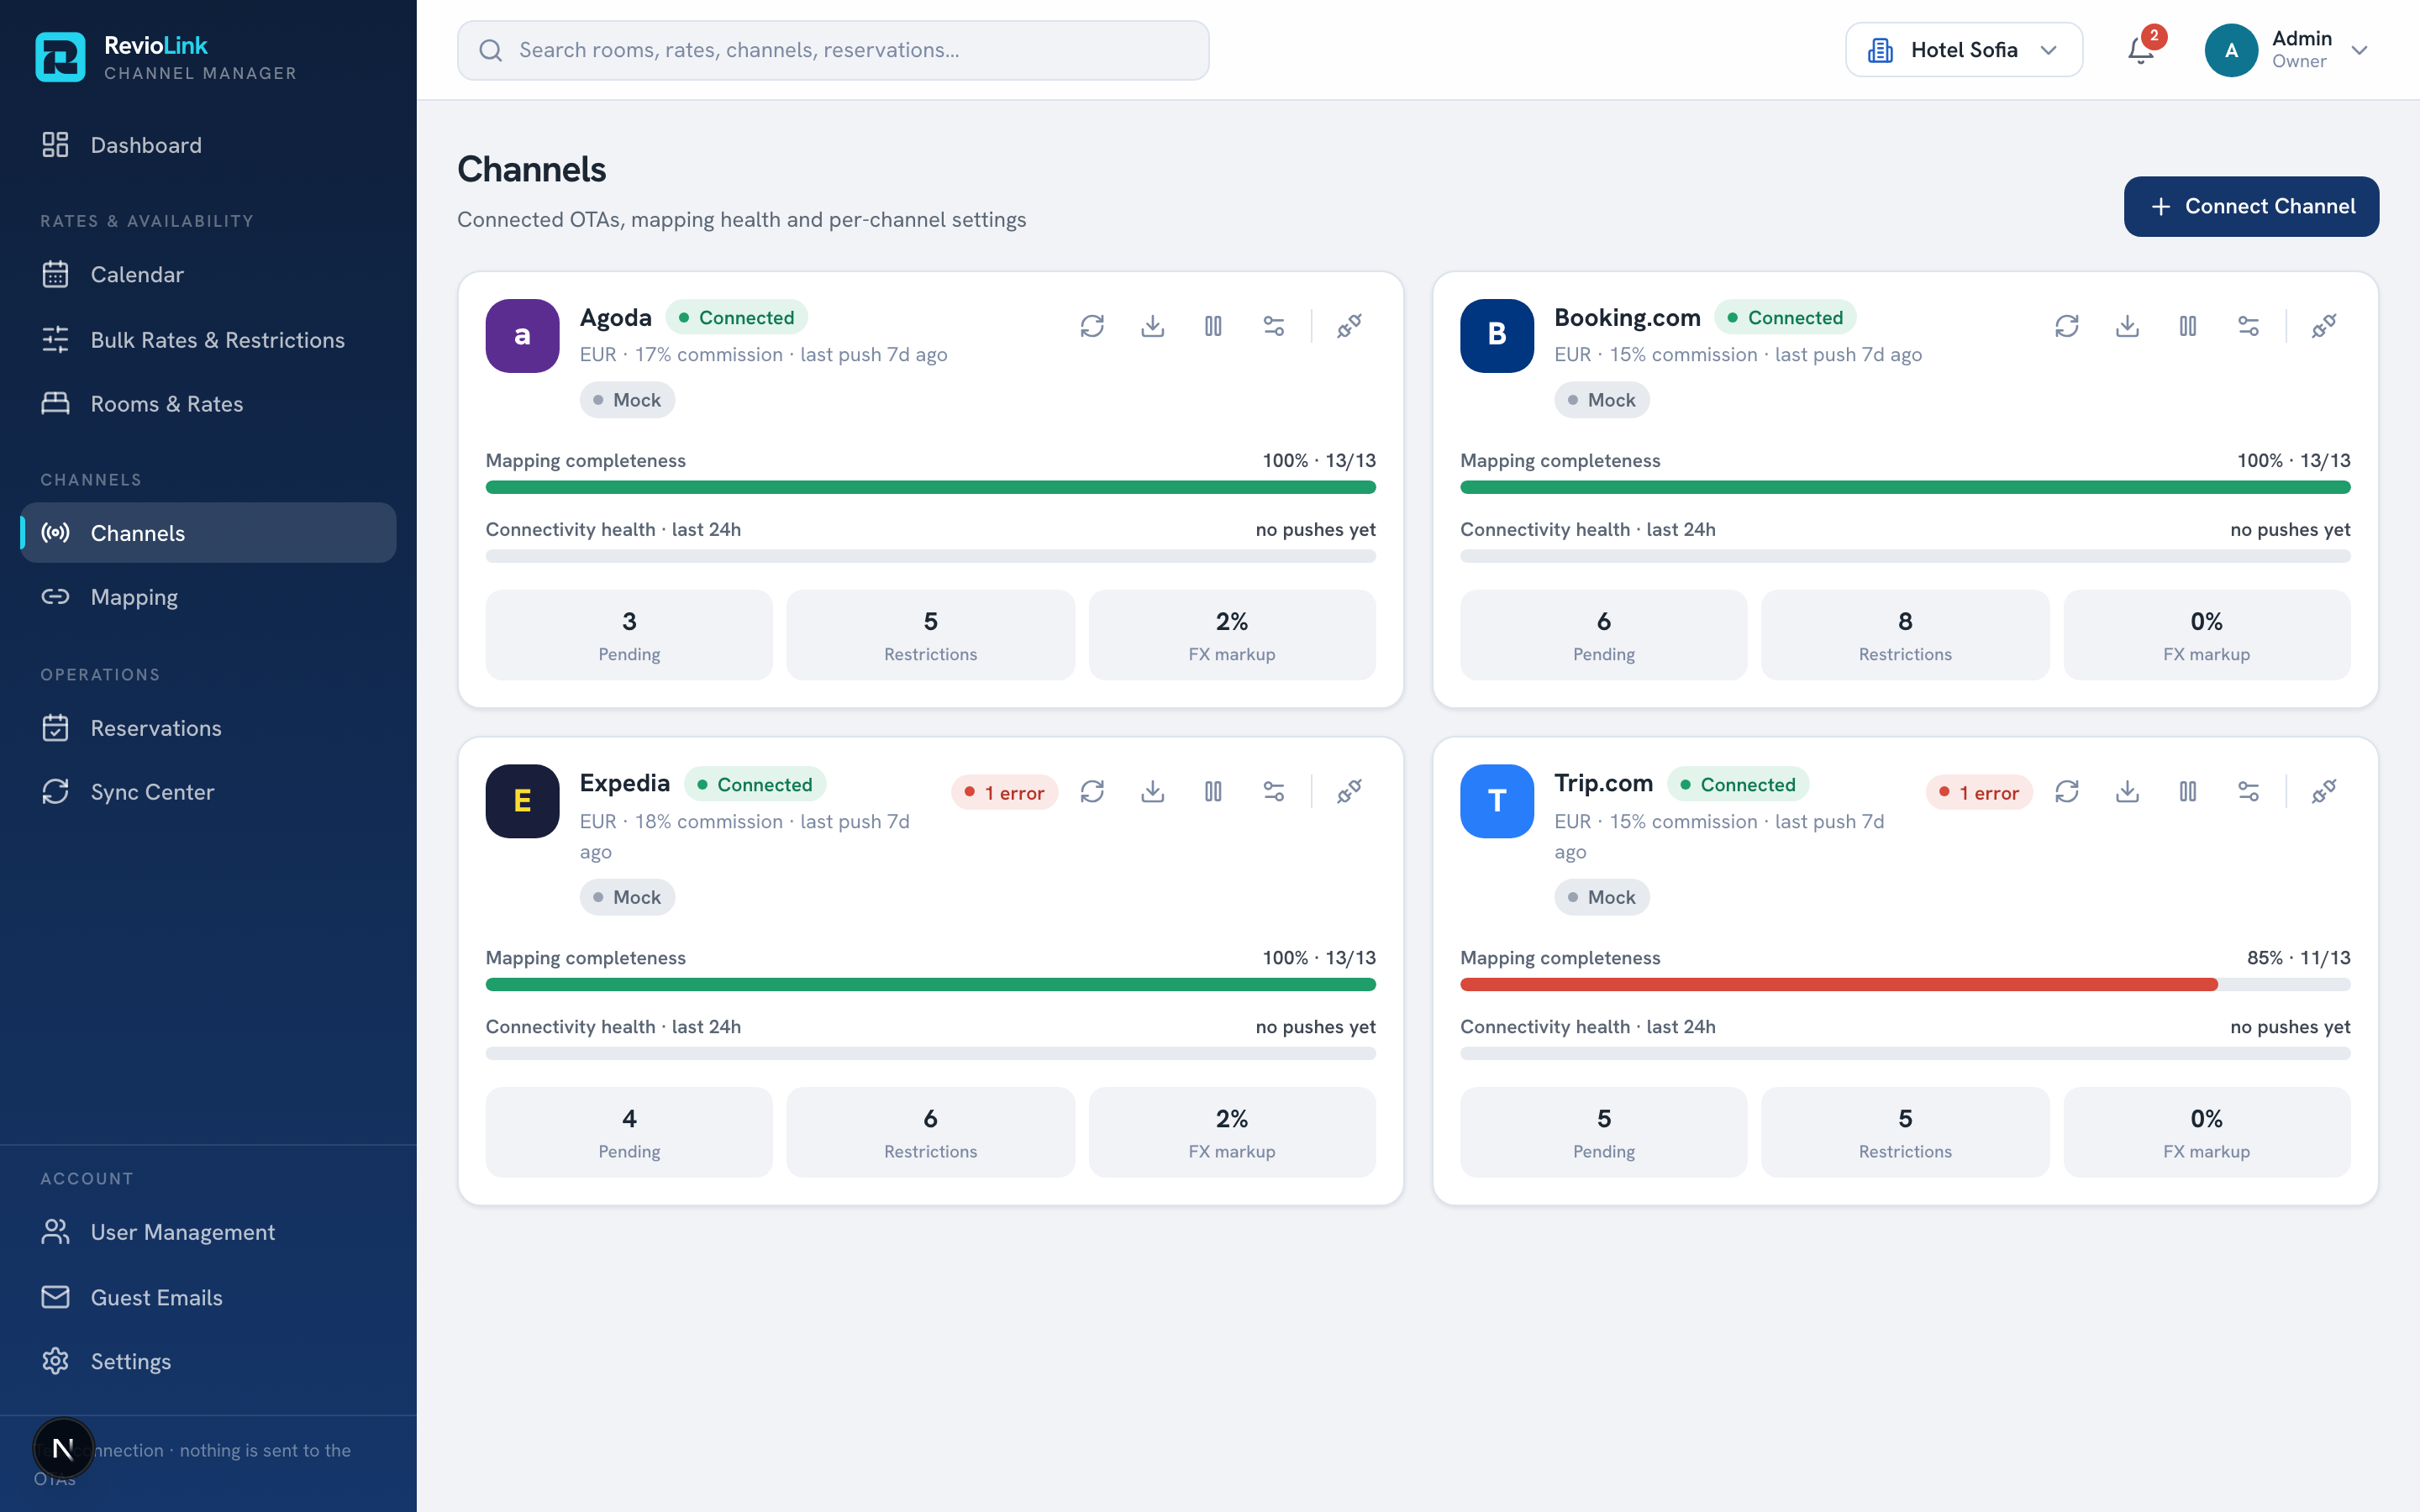Navigate to Rooms & Rates
This screenshot has width=2420, height=1512.
tap(208, 404)
